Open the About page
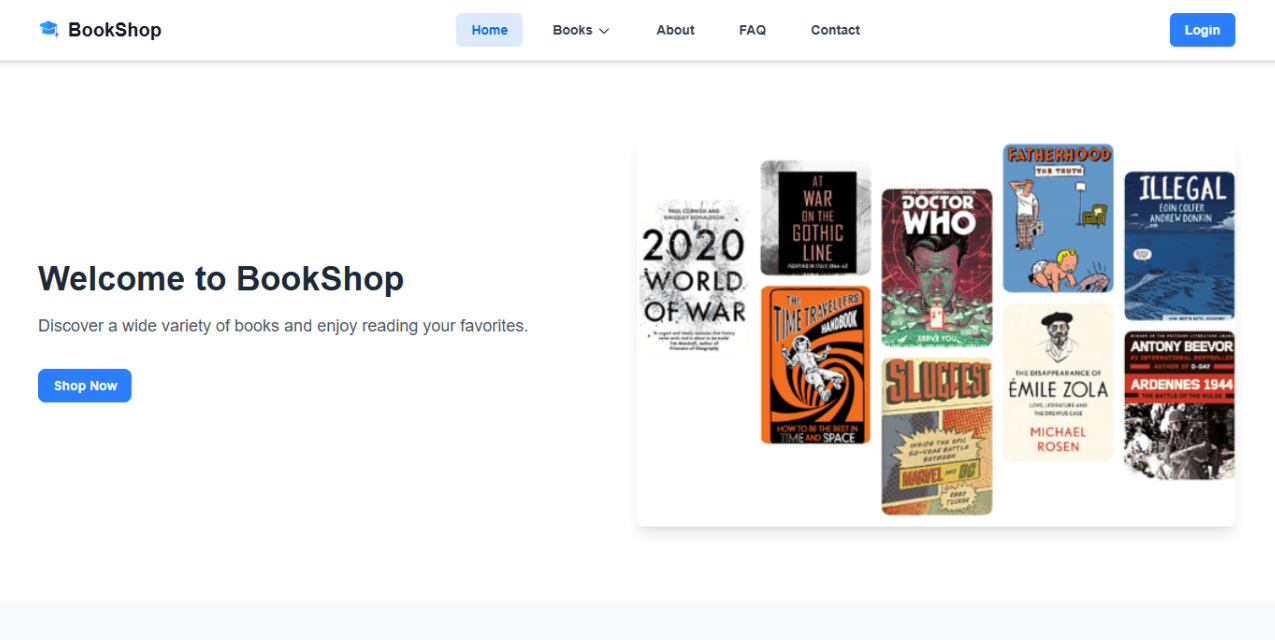 click(675, 30)
